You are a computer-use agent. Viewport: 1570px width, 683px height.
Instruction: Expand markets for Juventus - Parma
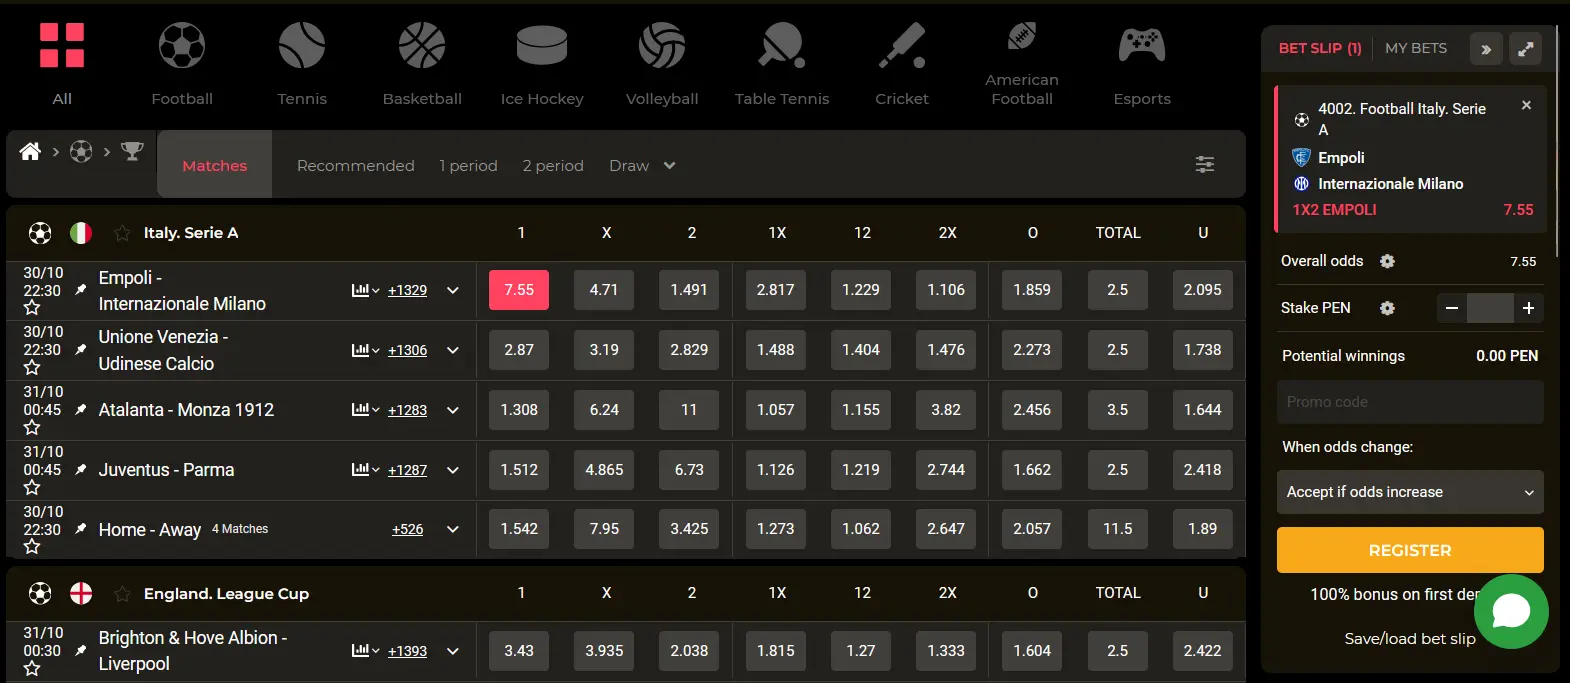[x=453, y=470]
